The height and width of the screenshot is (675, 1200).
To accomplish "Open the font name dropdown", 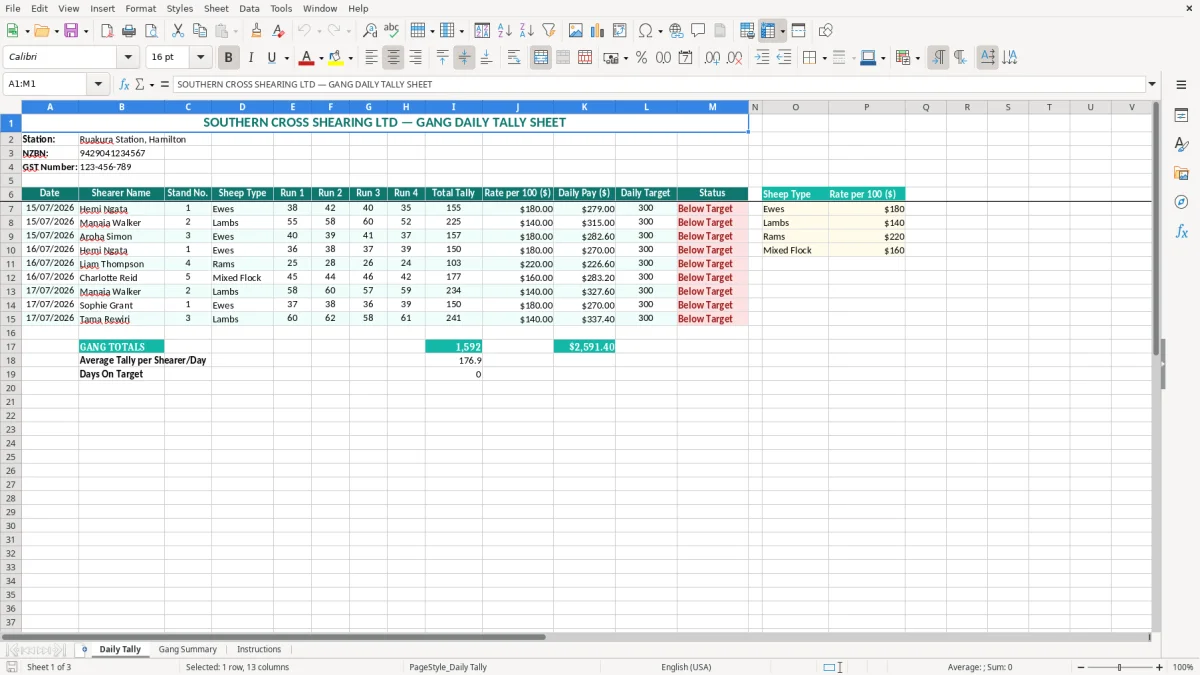I will pyautogui.click(x=129, y=58).
